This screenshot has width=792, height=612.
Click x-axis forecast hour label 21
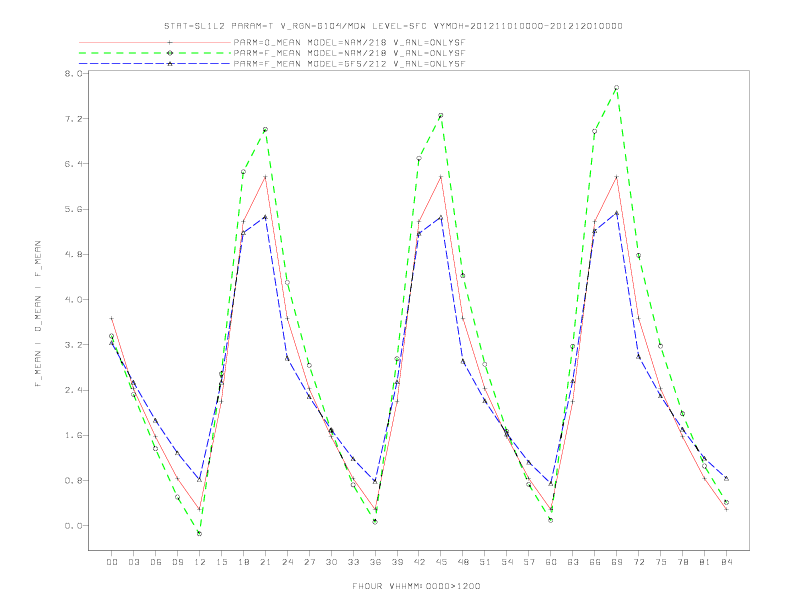(265, 562)
